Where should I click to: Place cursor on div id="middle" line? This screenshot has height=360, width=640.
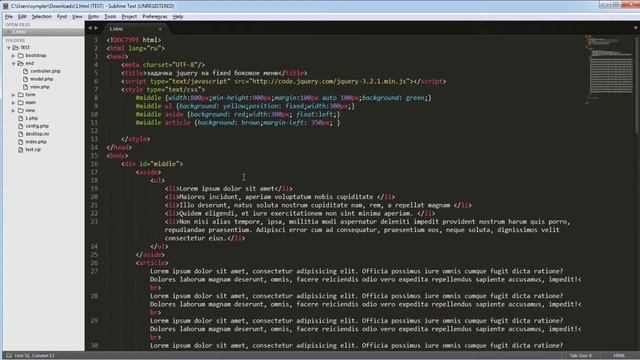[x=152, y=164]
